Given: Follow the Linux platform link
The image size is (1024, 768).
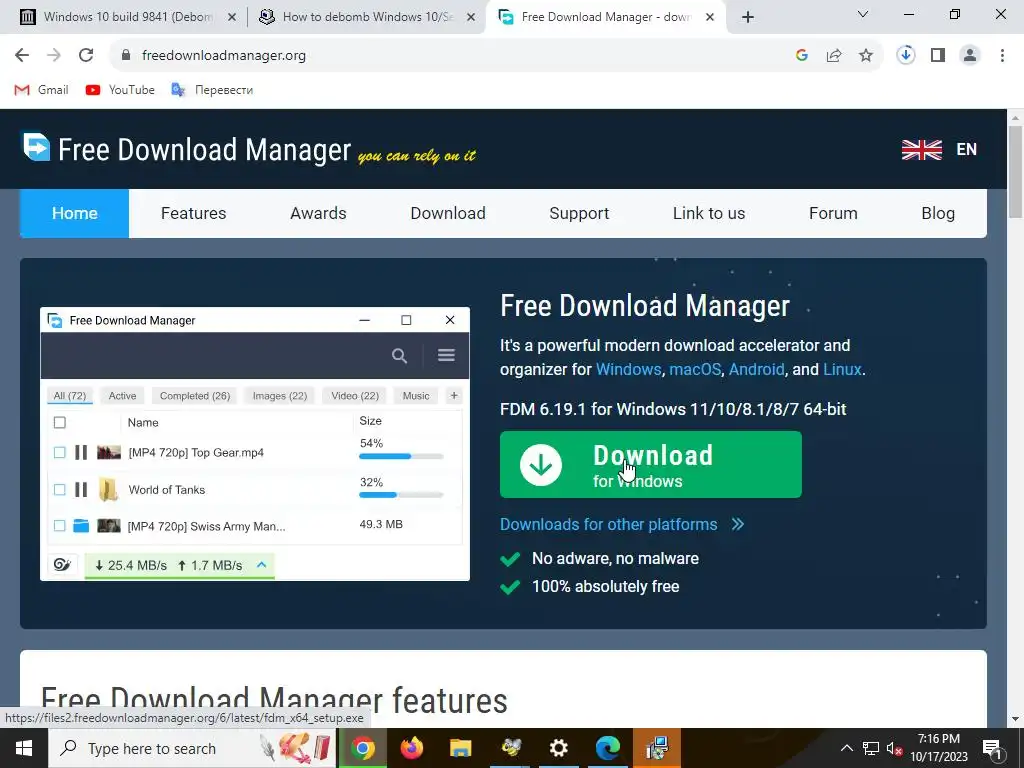Looking at the screenshot, I should click(842, 370).
